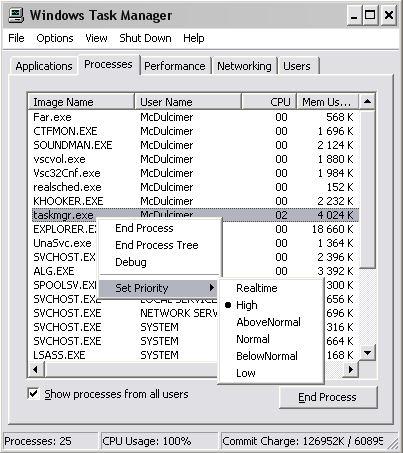Choose End Process Tree in context menu
This screenshot has width=403, height=453.
coord(157,245)
